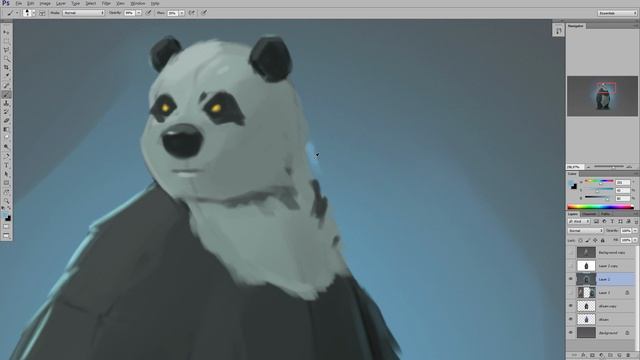Click the Navigator preview thumbnail
Image resolution: width=640 pixels, height=360 pixels.
click(602, 96)
